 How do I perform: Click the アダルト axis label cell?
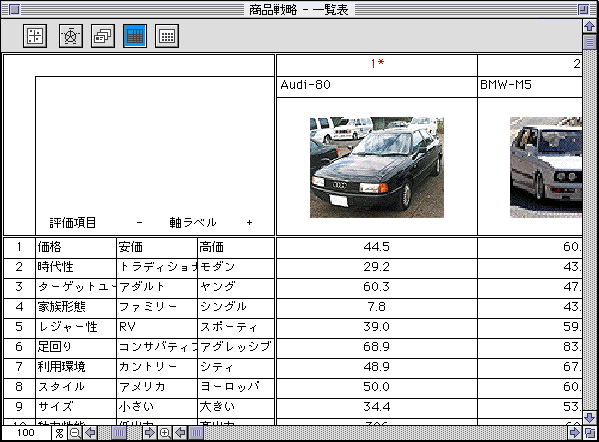[x=157, y=287]
